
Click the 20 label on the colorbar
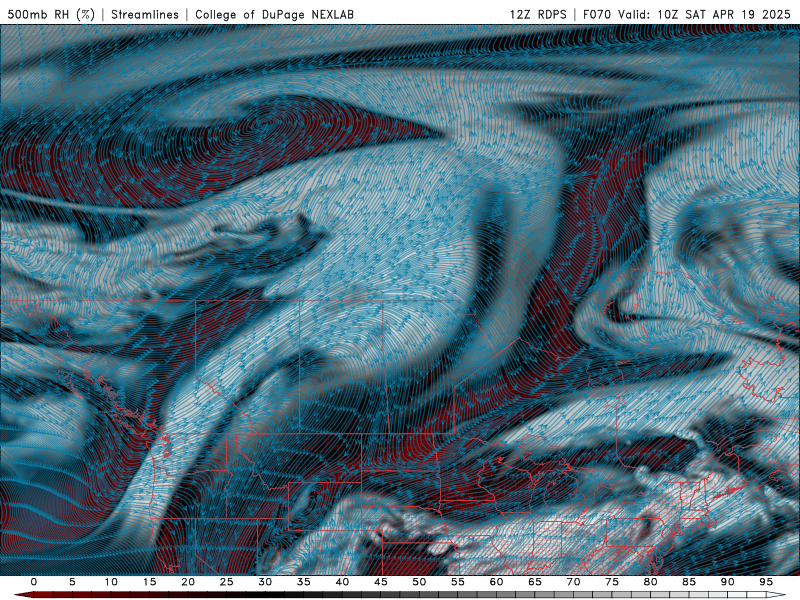(188, 582)
